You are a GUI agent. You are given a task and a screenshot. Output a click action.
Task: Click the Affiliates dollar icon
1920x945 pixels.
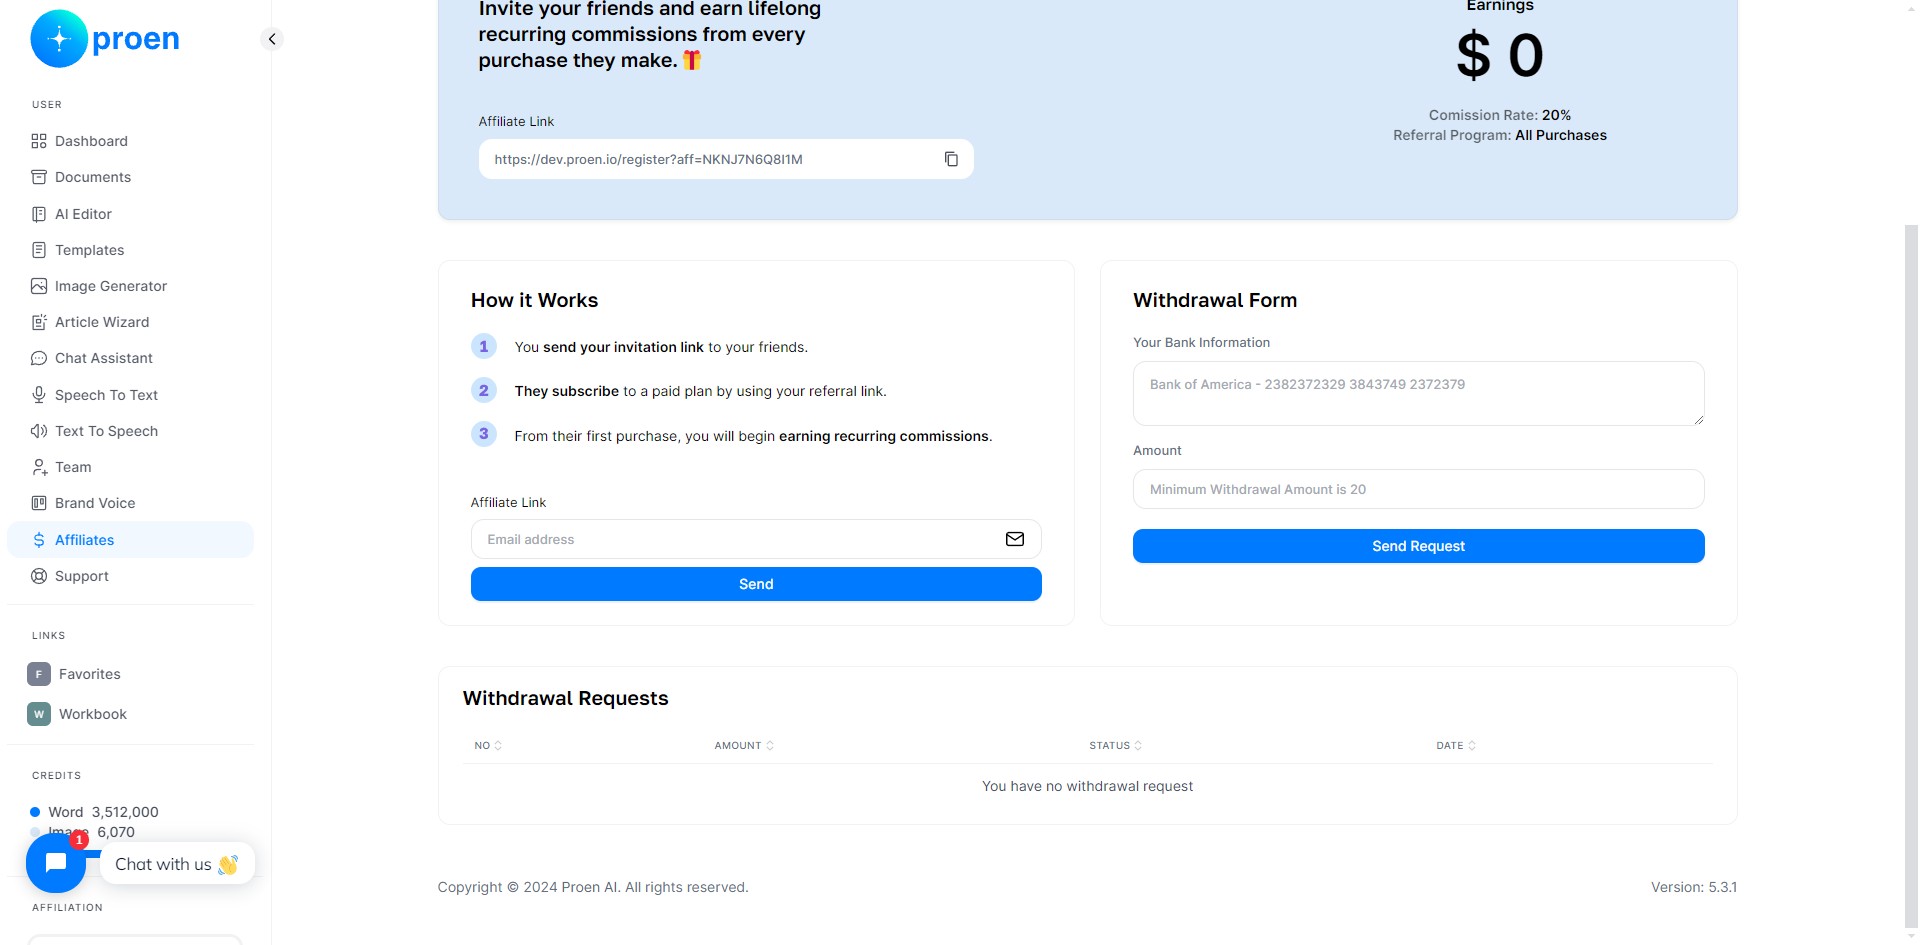tap(39, 540)
